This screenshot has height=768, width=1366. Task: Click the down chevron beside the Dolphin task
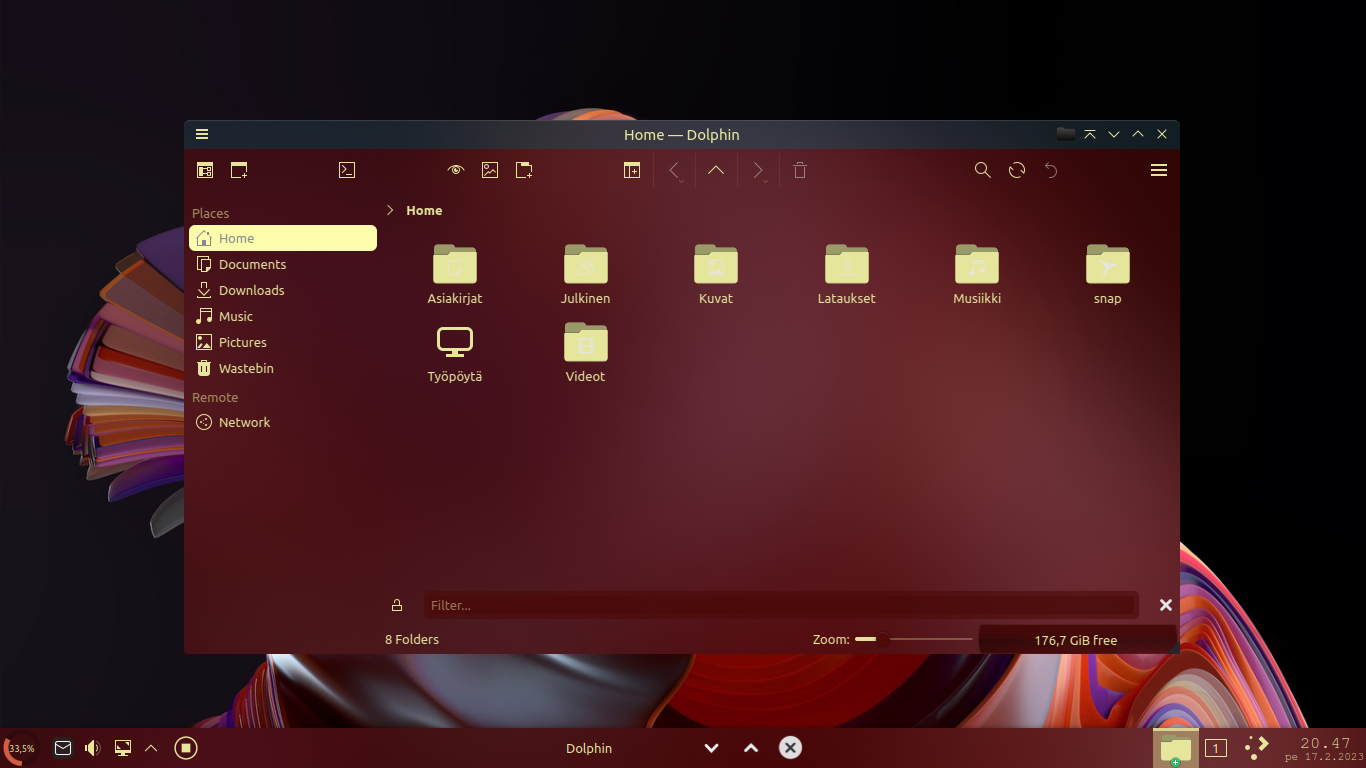click(x=712, y=748)
